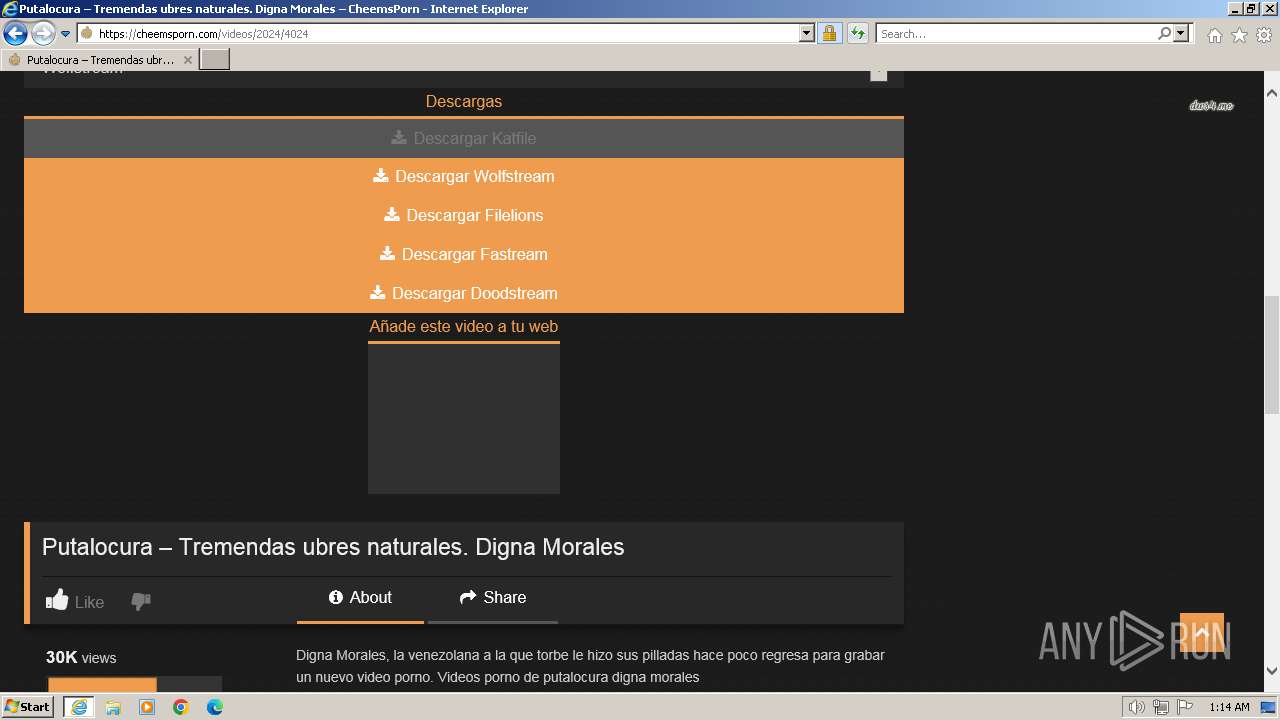Image resolution: width=1280 pixels, height=720 pixels.
Task: Click the Descargas heading
Action: [x=464, y=102]
